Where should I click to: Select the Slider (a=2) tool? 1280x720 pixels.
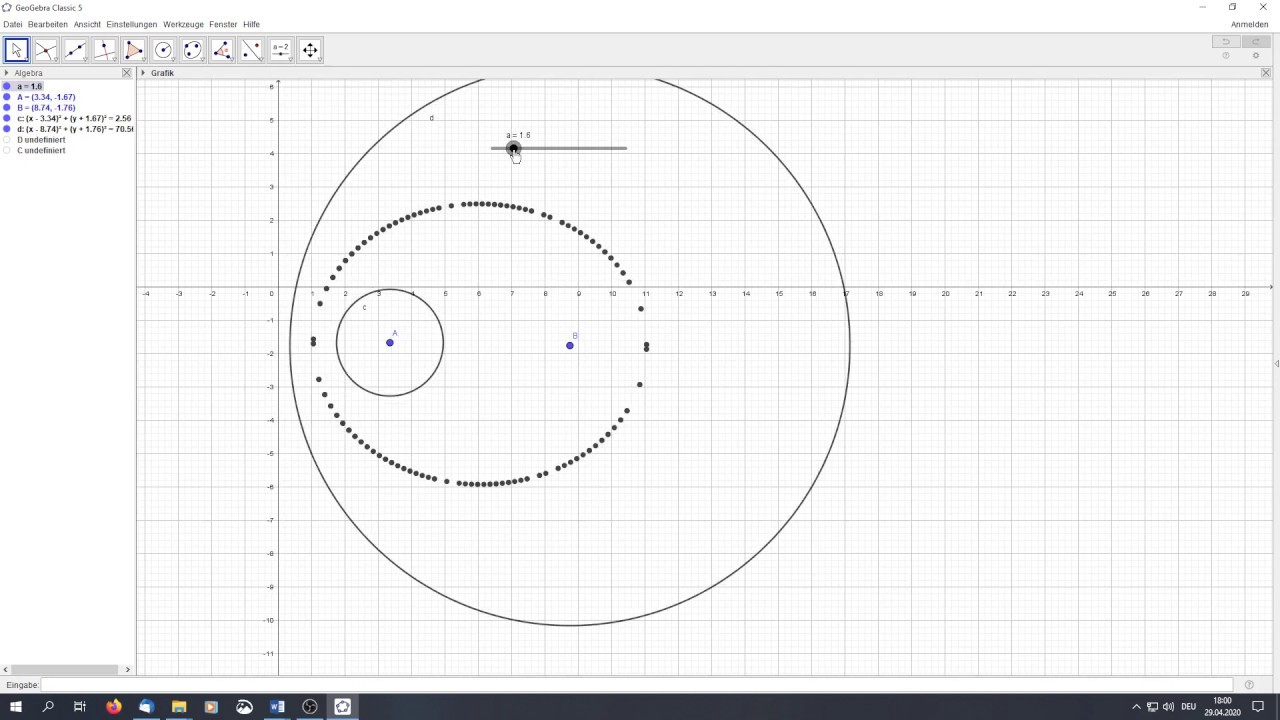point(281,50)
